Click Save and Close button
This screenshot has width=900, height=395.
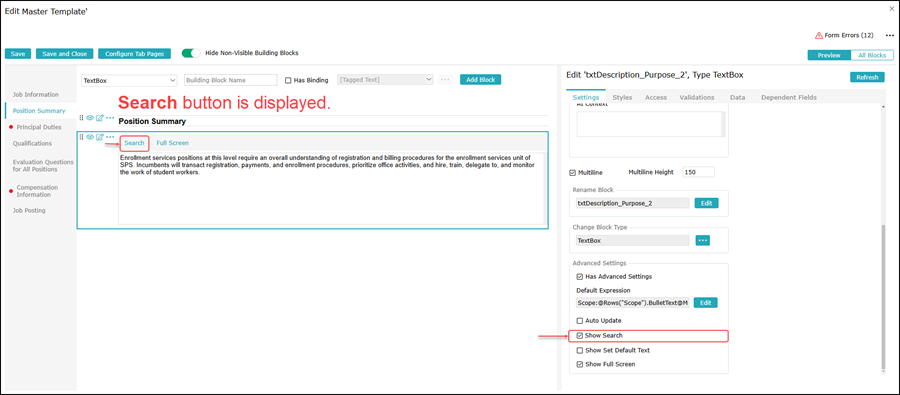tap(64, 53)
